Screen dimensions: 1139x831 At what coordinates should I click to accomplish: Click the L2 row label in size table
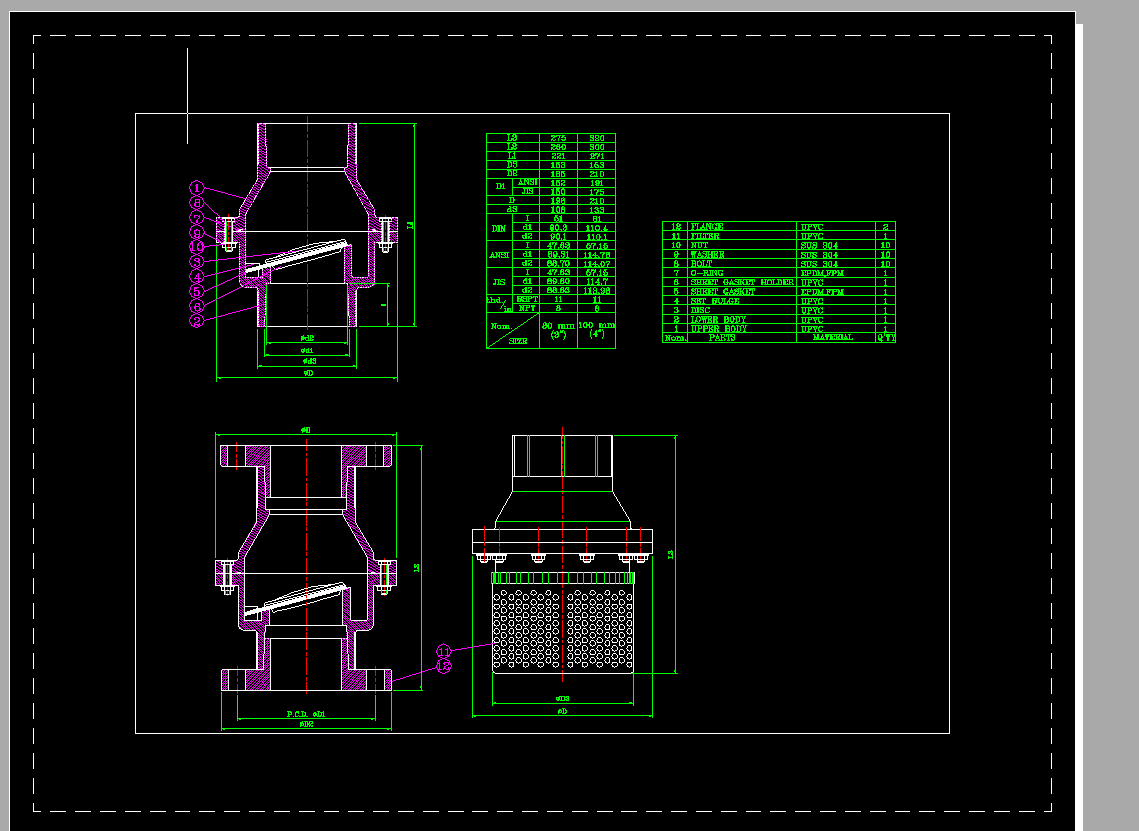512,147
